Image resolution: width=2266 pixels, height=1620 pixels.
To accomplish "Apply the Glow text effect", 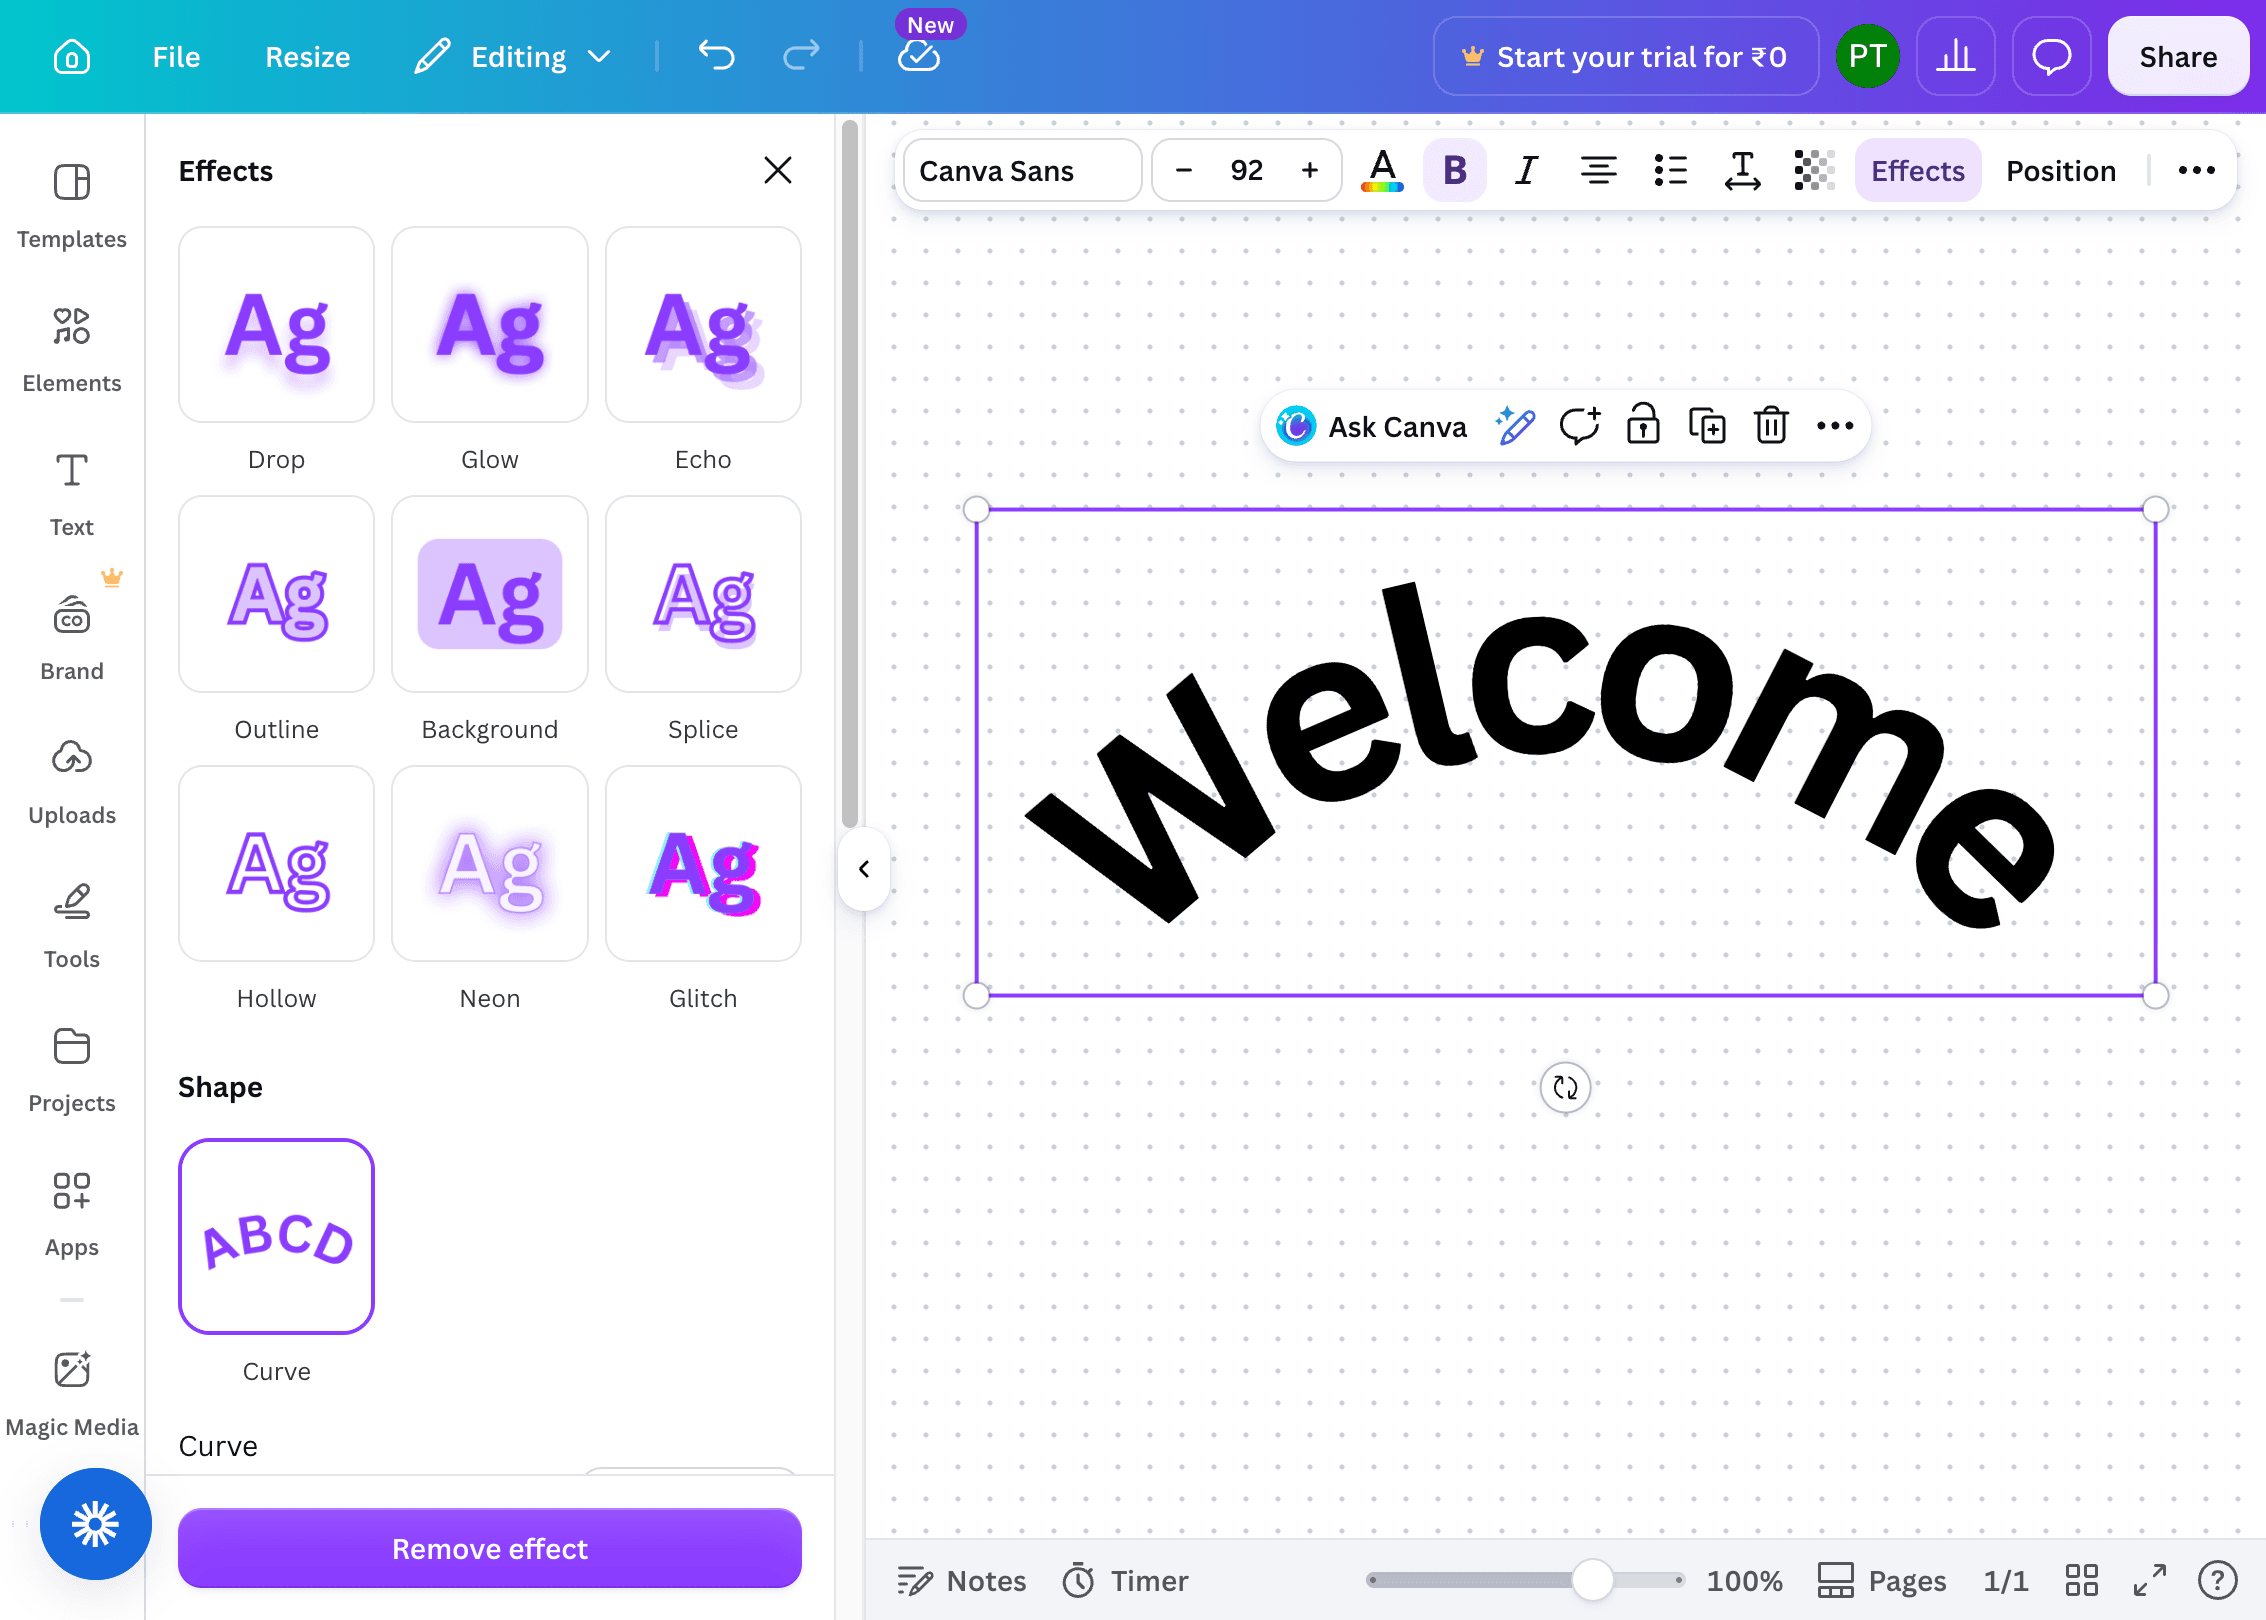I will tap(490, 325).
